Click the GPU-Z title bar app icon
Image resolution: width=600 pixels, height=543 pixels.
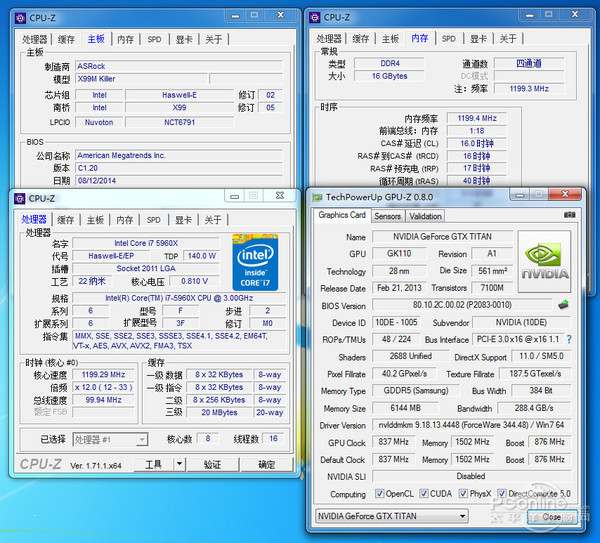[x=317, y=197]
